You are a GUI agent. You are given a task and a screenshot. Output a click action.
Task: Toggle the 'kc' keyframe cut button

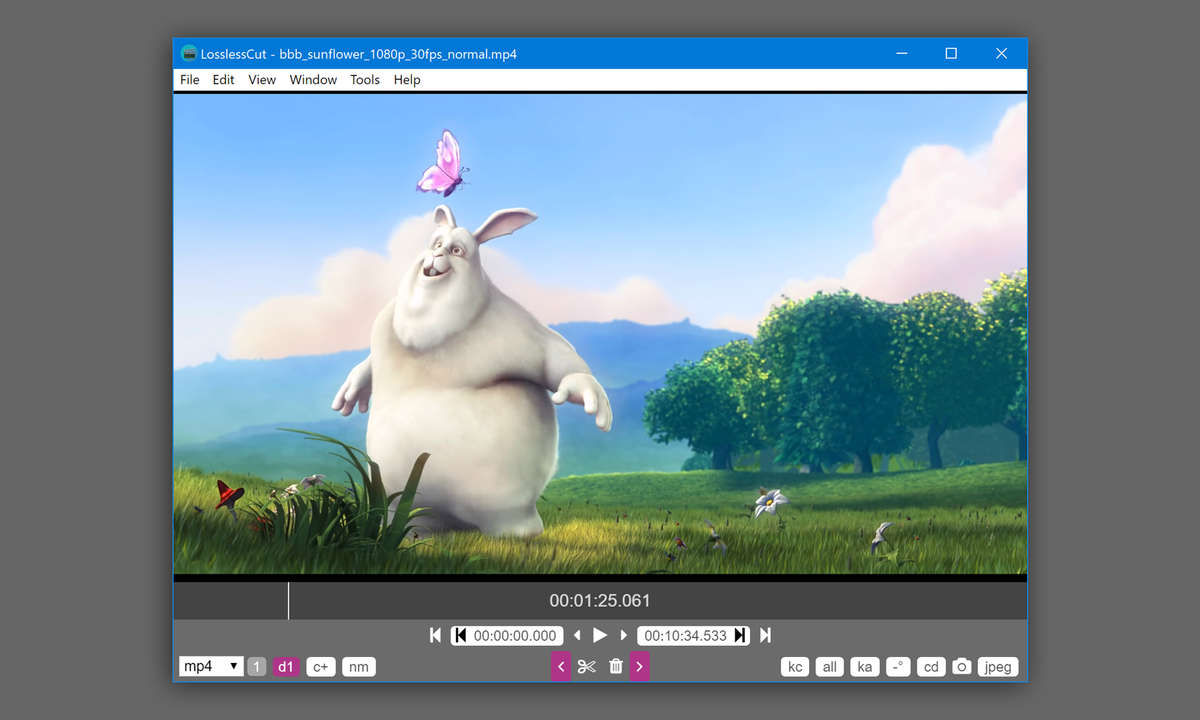[795, 667]
